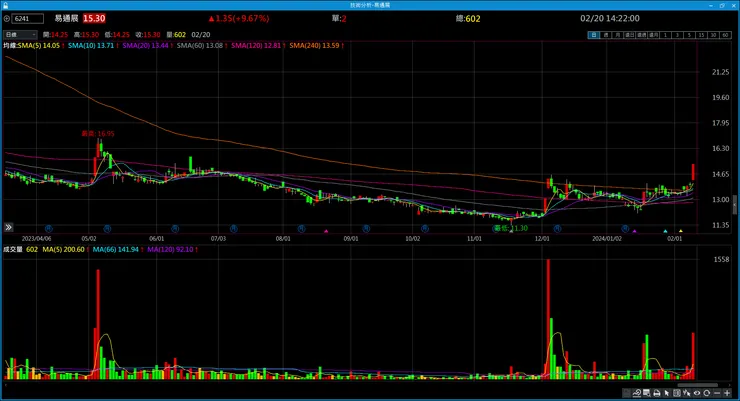Screen dimensions: 740x401
Task: Toggle the eye visibility icon in bottom toolbar
Action: (x=697, y=393)
